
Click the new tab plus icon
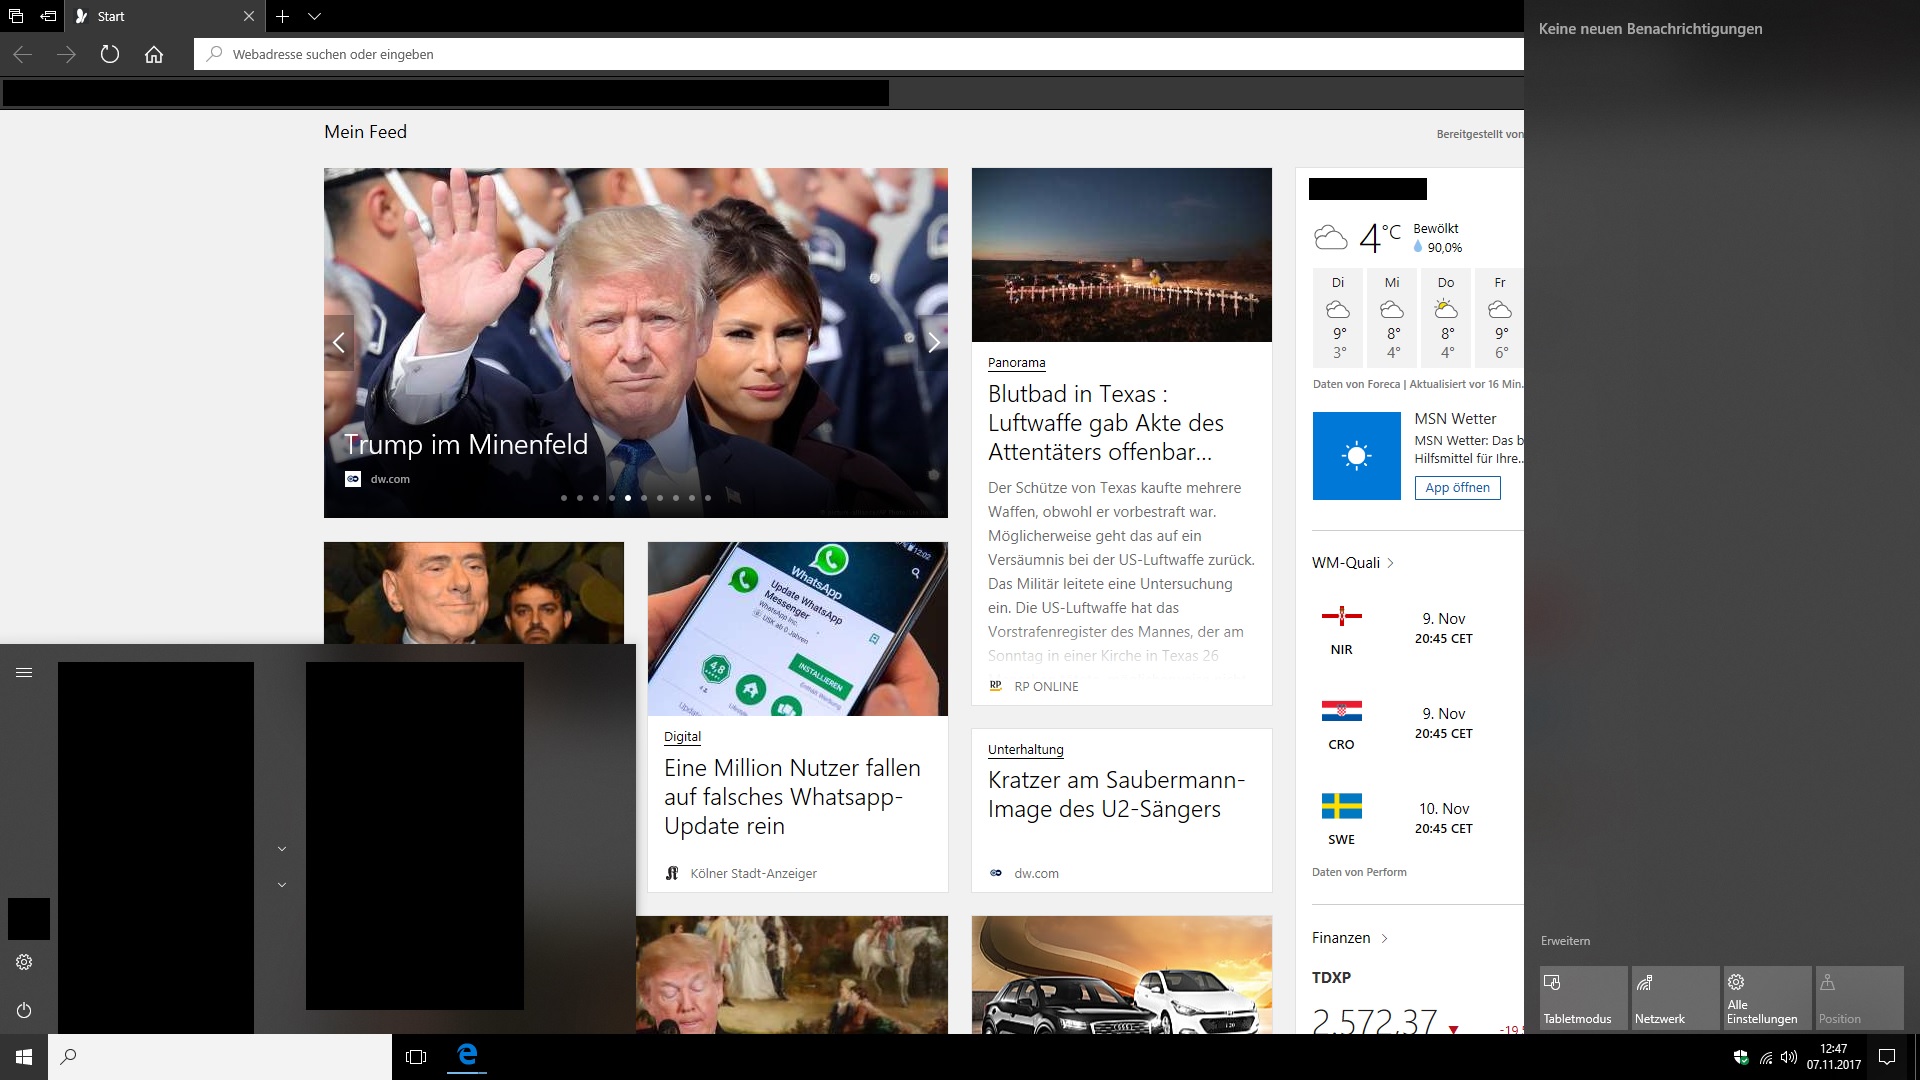point(283,16)
